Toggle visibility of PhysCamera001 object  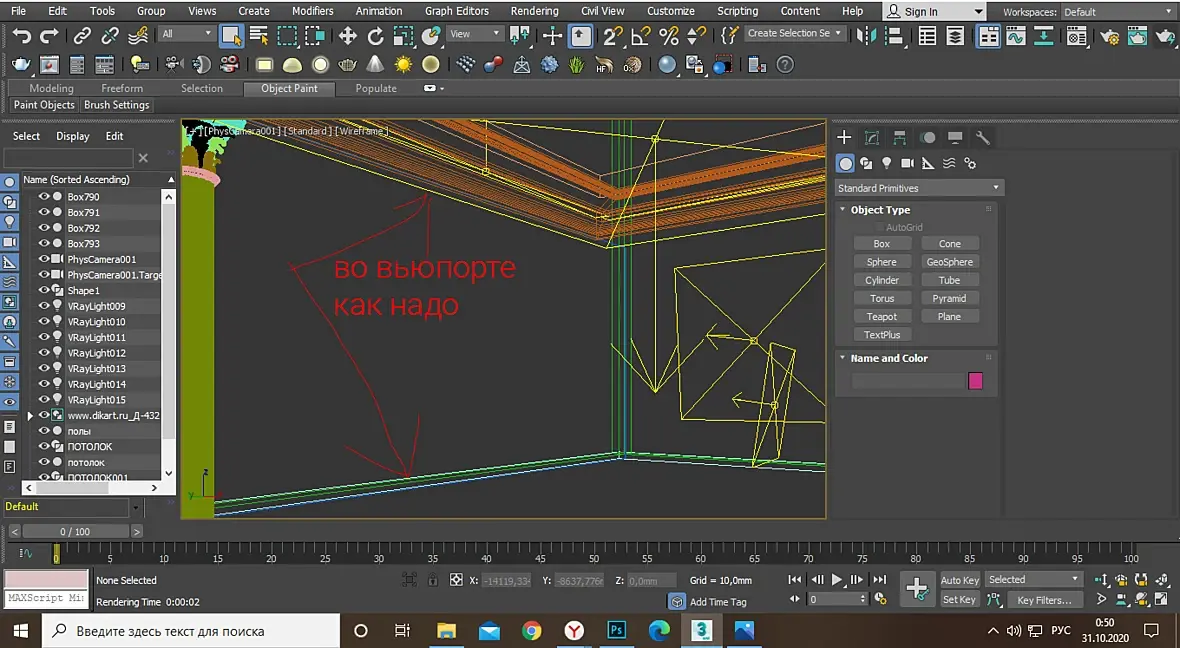pos(44,259)
